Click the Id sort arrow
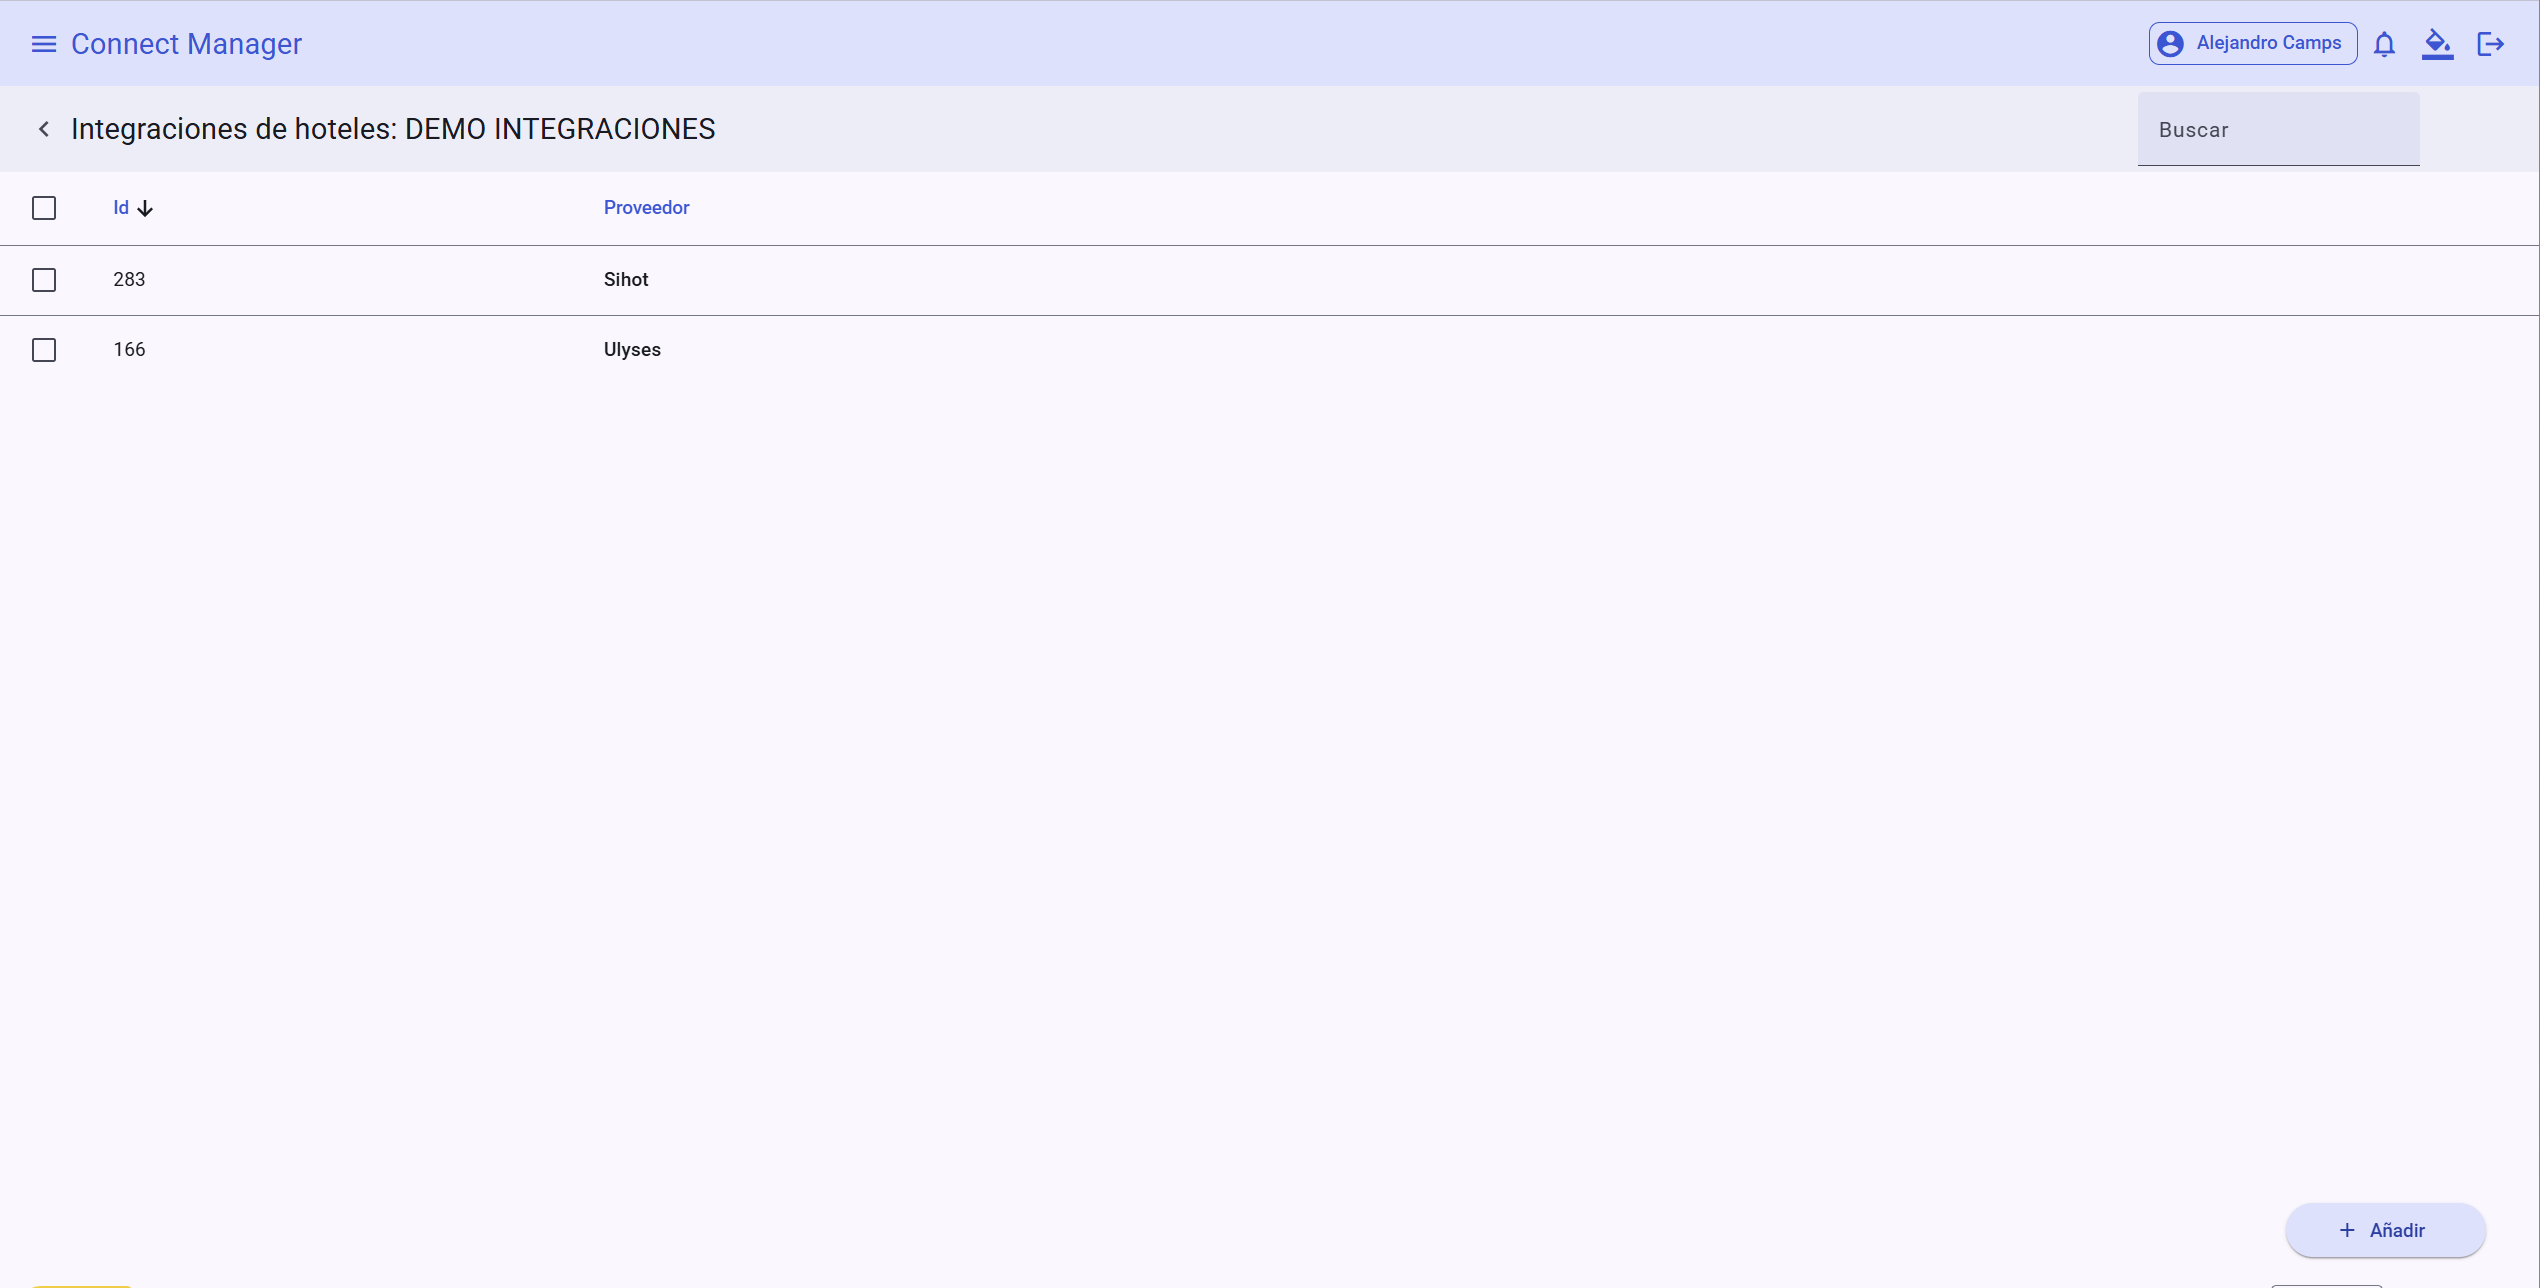 145,208
